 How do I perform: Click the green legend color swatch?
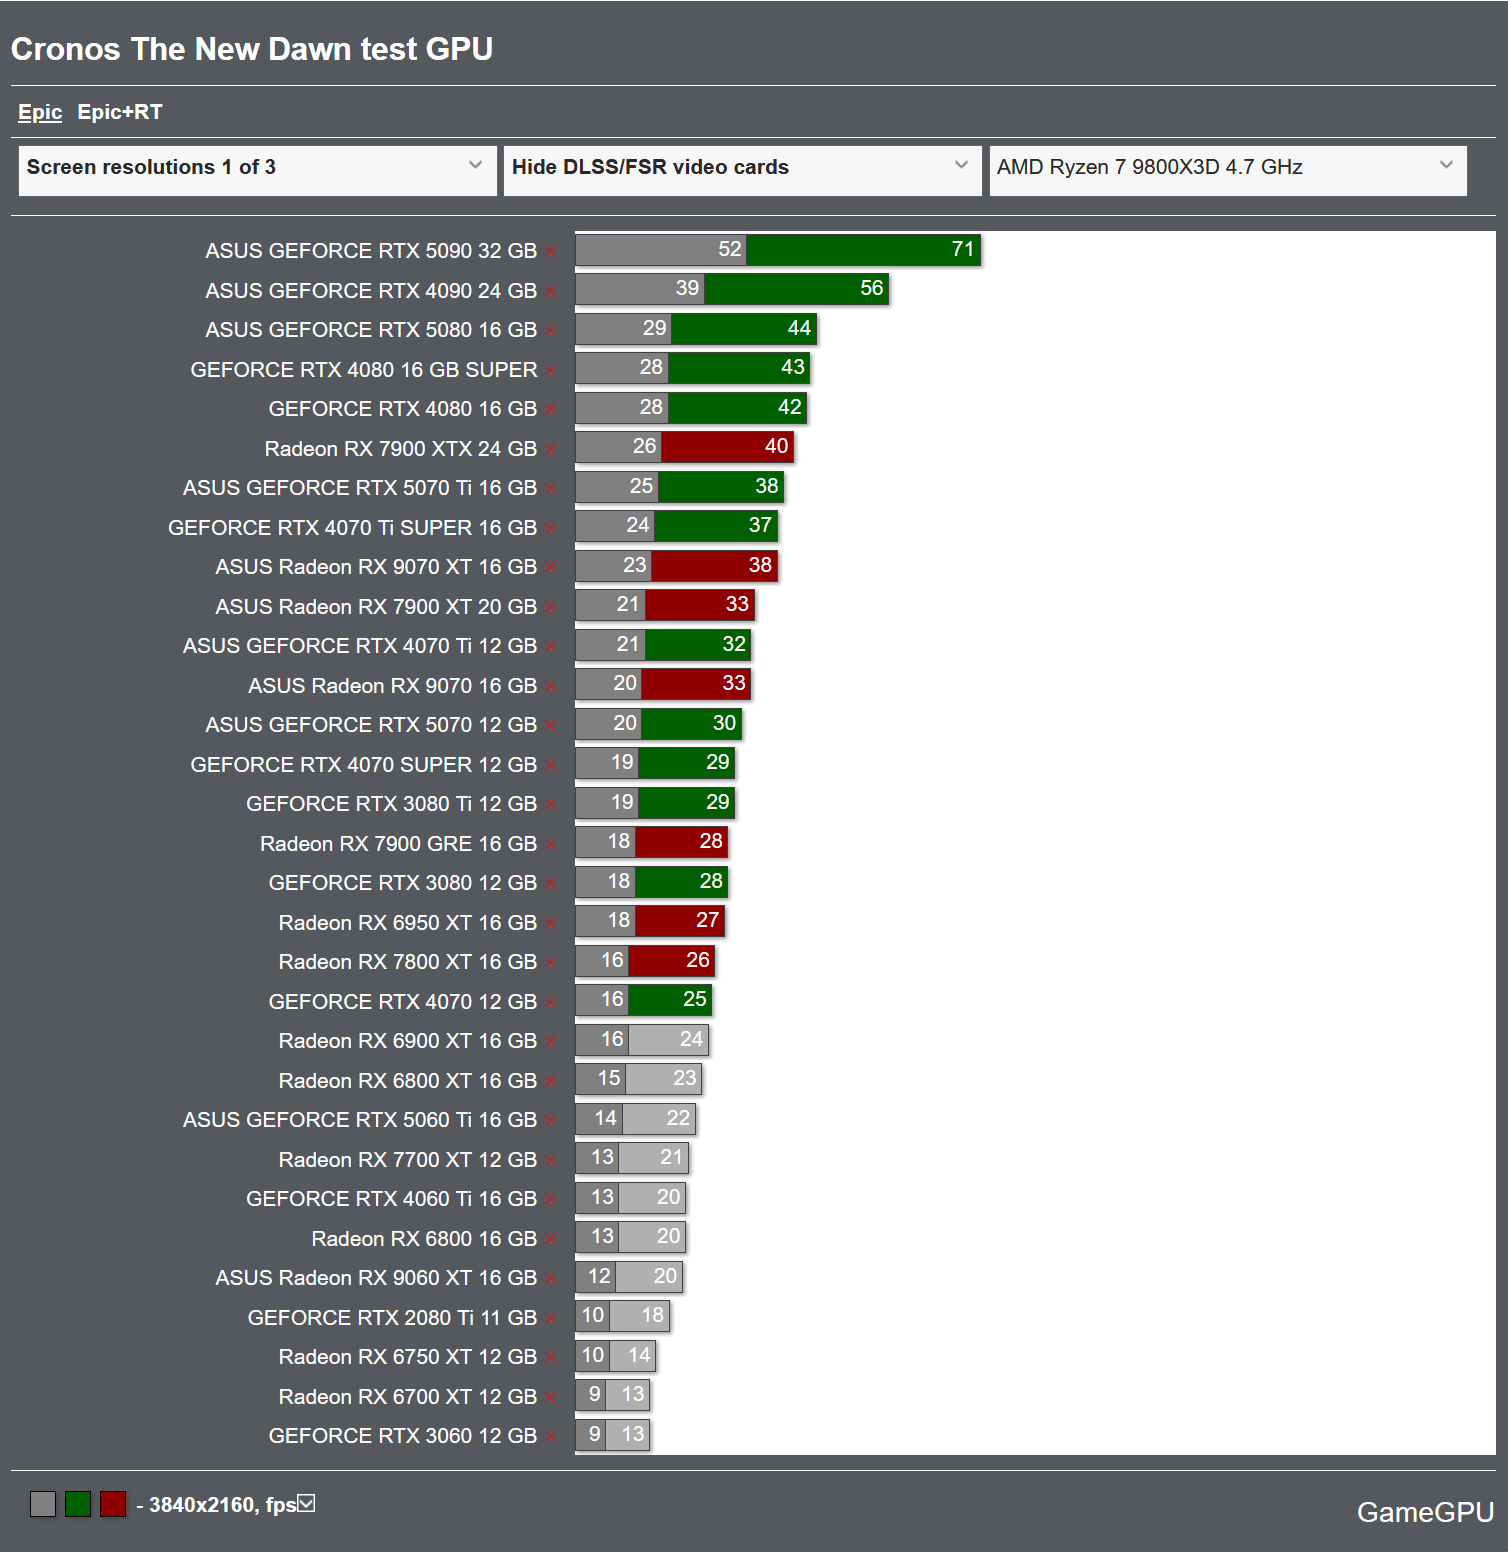(x=78, y=1504)
